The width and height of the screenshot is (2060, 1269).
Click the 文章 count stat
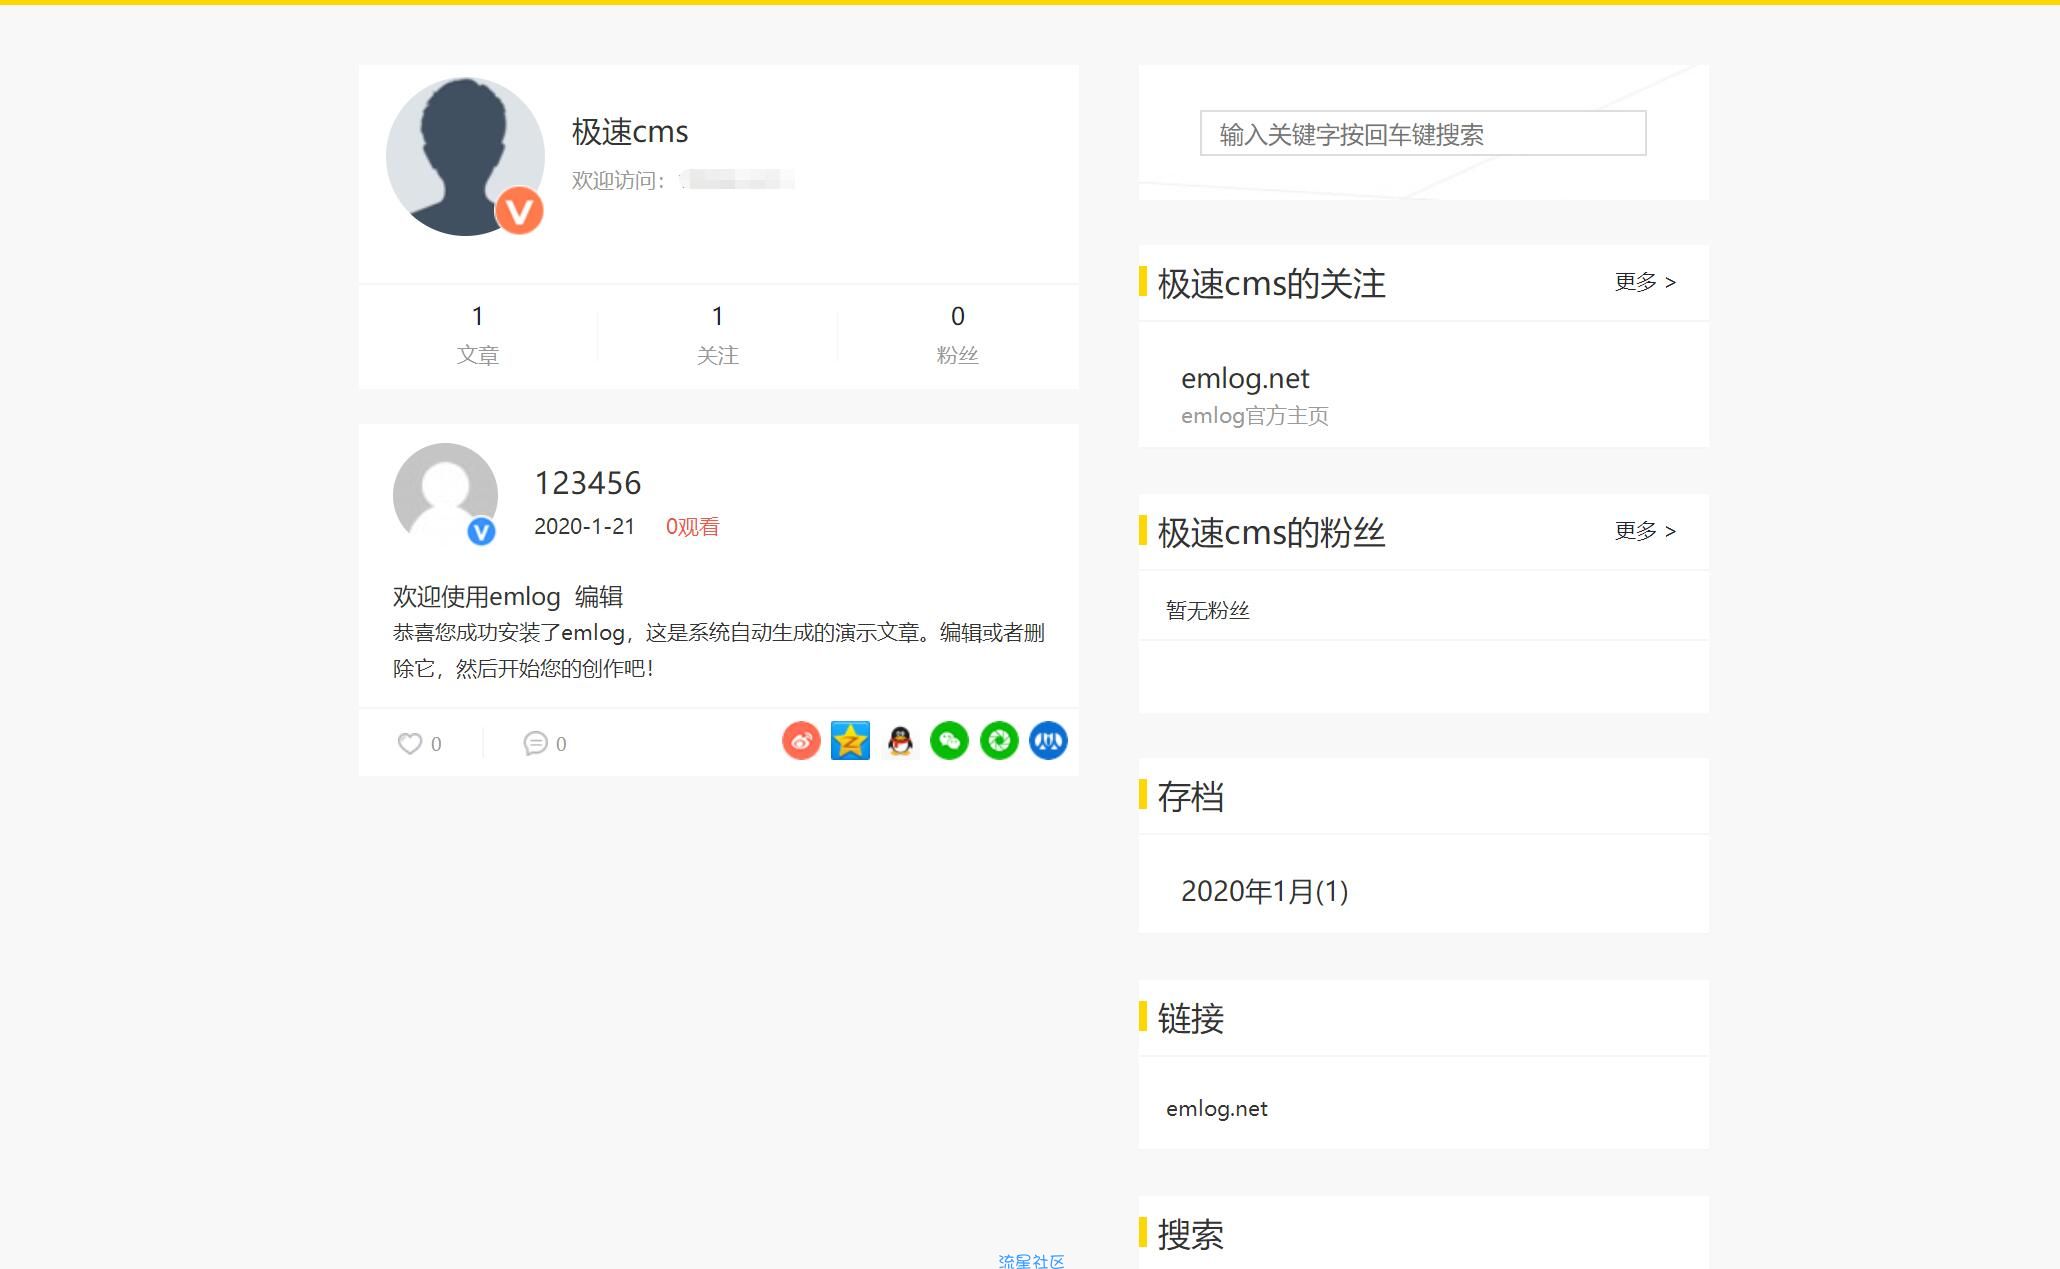pos(478,335)
